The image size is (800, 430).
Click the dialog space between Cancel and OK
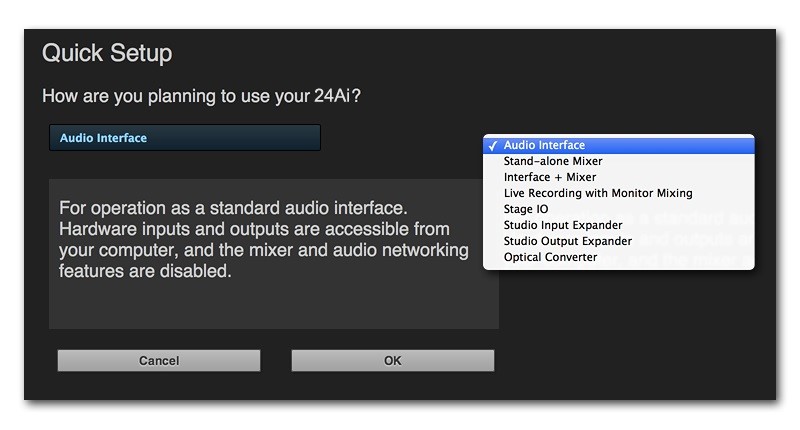click(x=276, y=361)
